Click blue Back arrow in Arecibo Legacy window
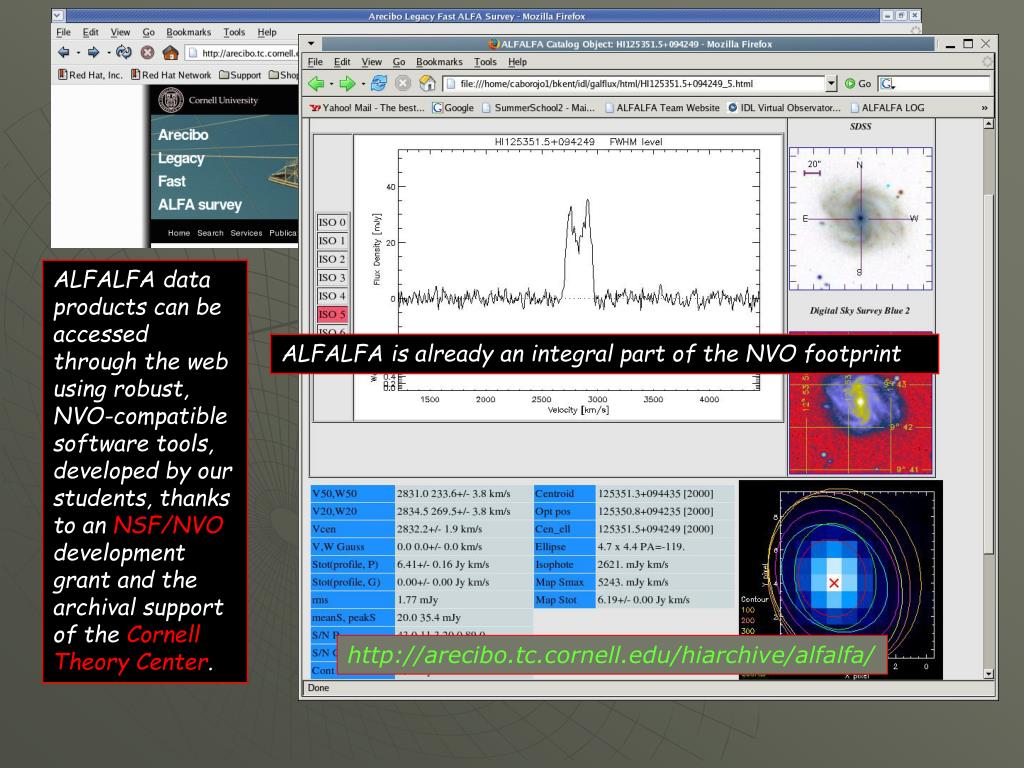 click(x=63, y=52)
